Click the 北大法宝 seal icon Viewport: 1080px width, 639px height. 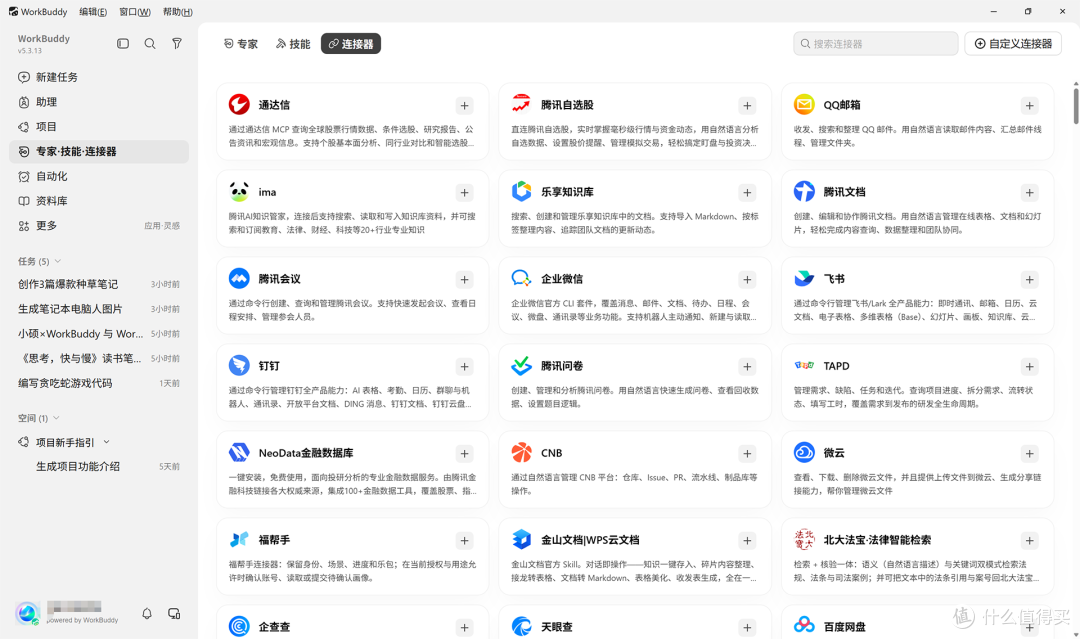pyautogui.click(x=804, y=540)
